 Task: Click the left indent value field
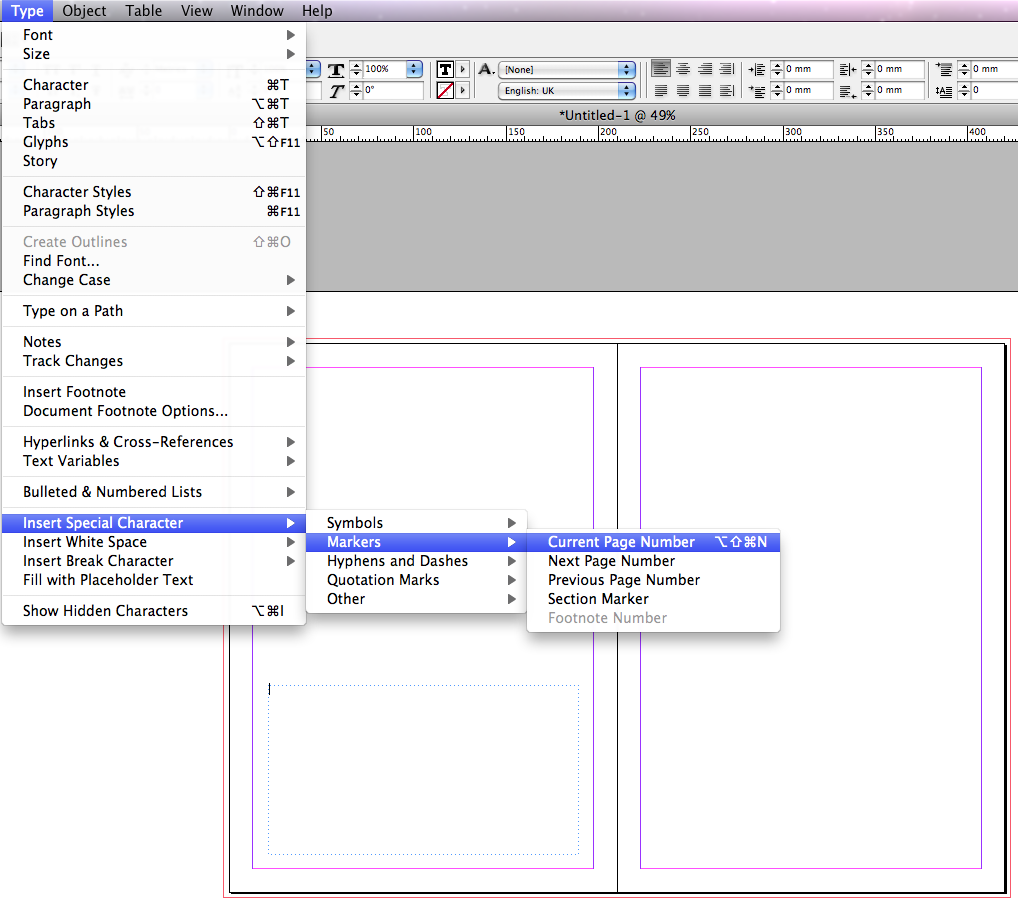802,69
